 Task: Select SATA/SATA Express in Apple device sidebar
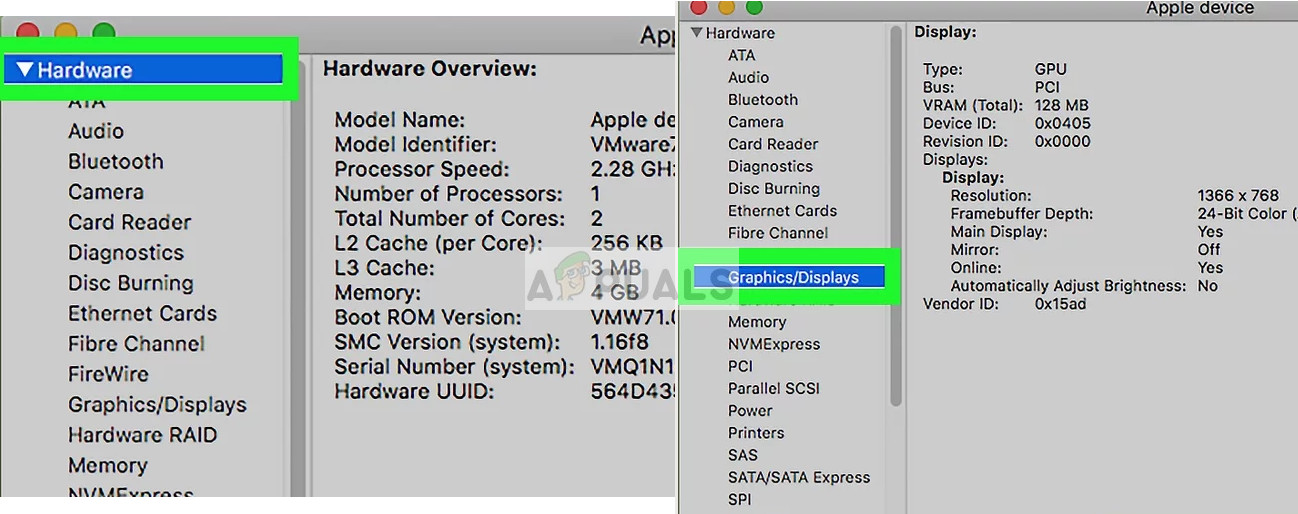(x=799, y=477)
